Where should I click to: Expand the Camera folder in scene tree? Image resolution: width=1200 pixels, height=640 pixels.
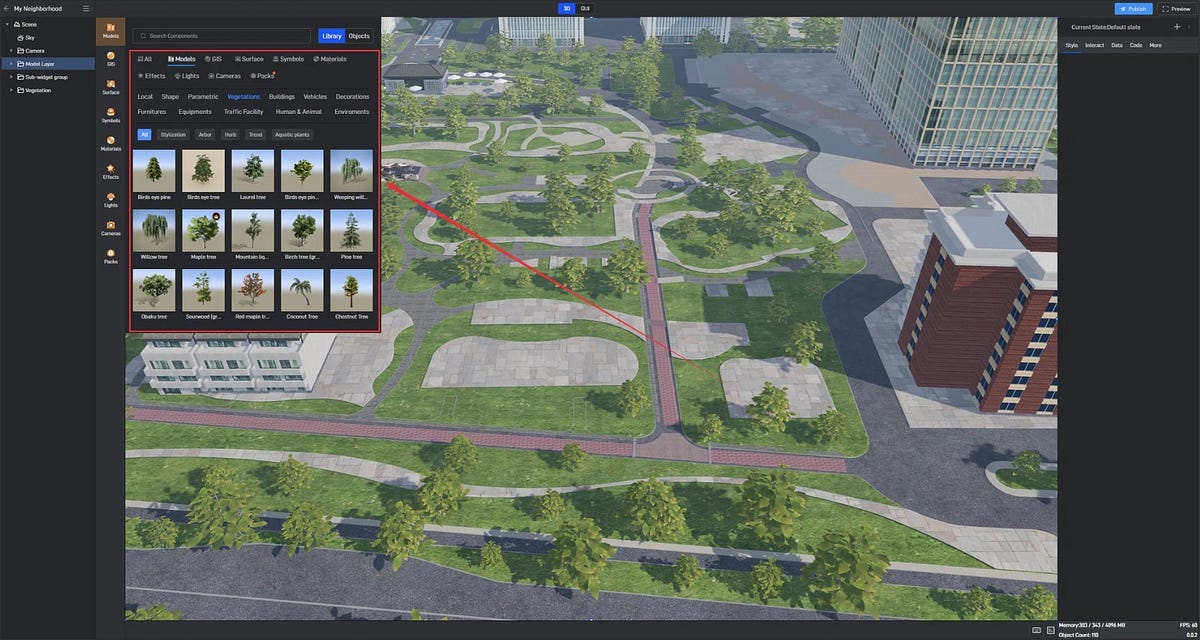(x=10, y=50)
